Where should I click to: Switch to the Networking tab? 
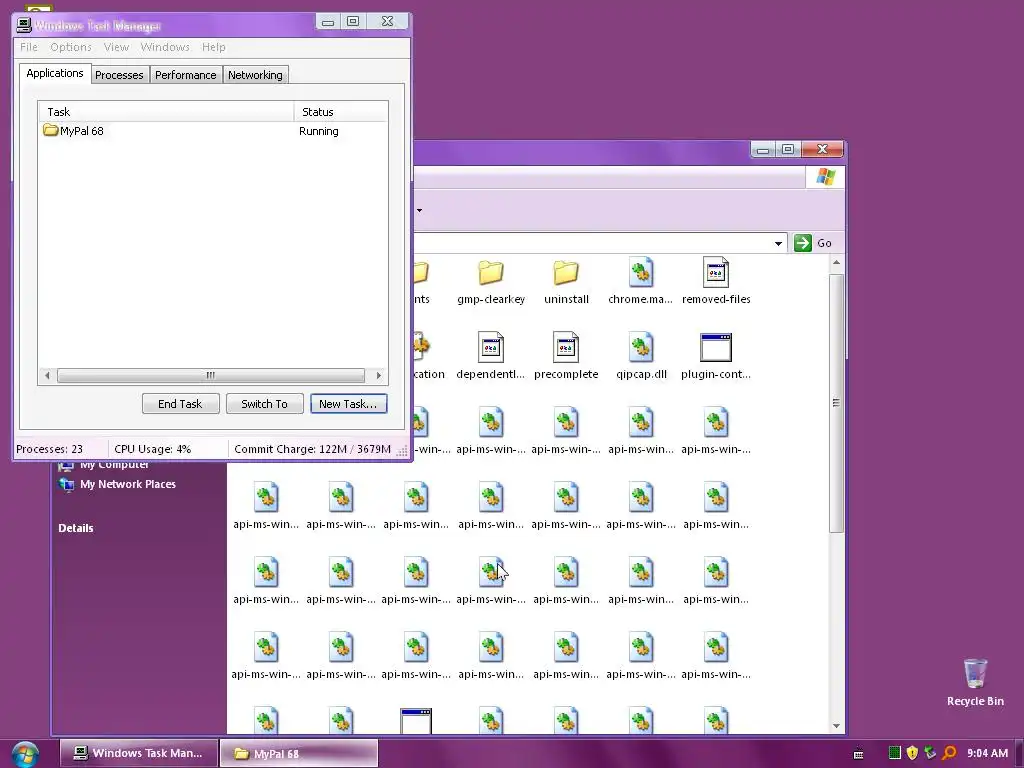click(x=255, y=75)
